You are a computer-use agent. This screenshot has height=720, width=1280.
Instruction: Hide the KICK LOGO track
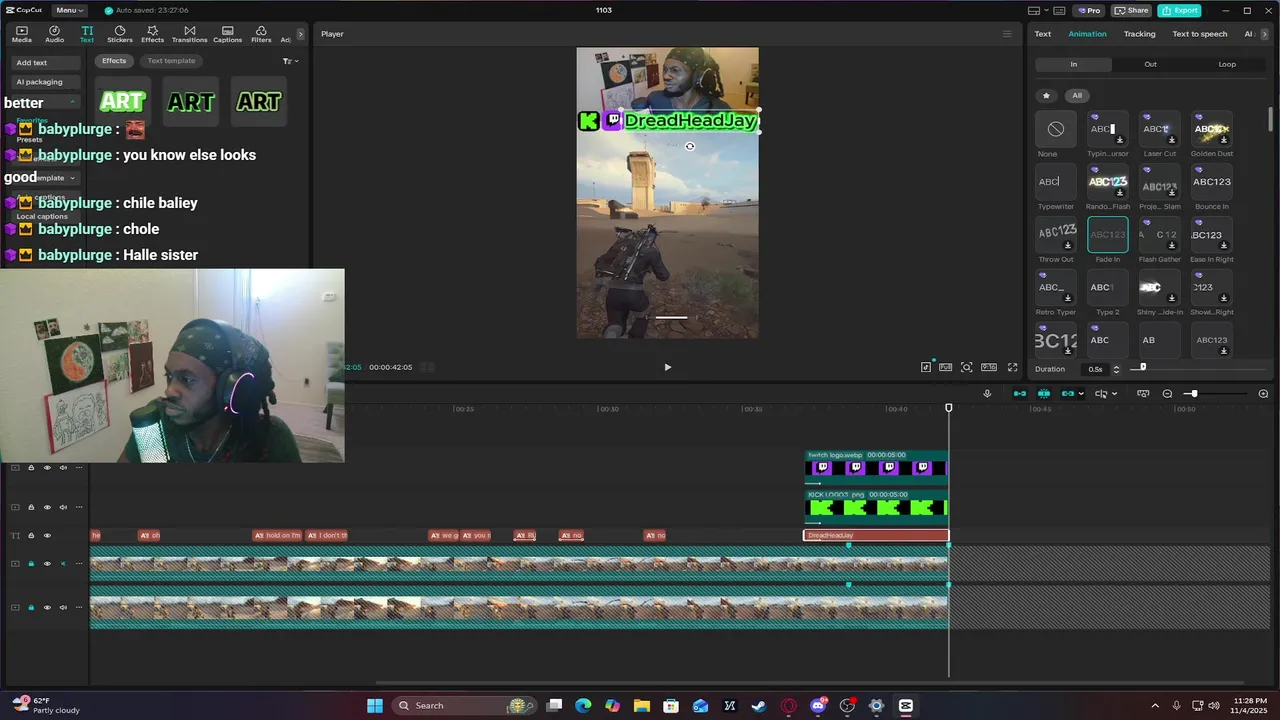click(x=46, y=507)
